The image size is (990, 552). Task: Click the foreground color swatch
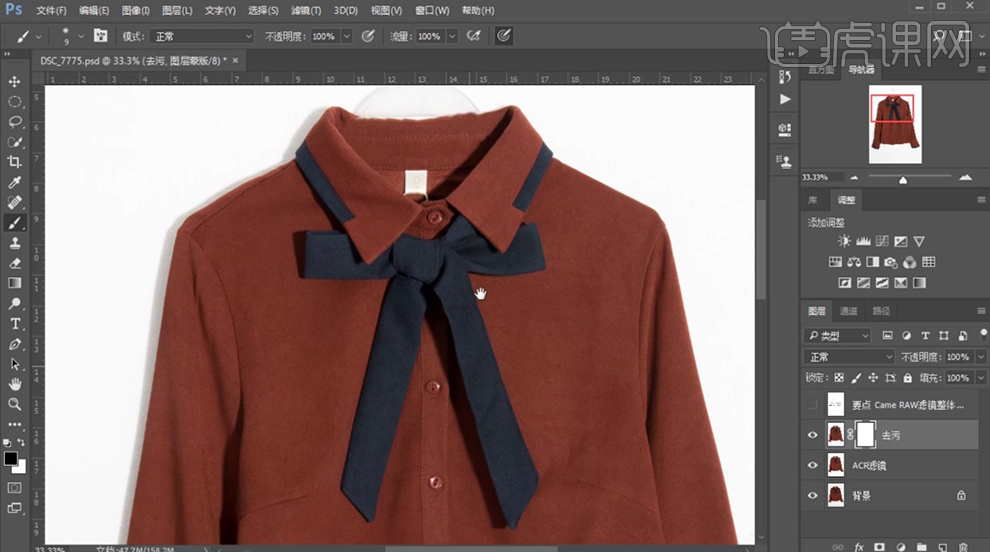coord(11,459)
